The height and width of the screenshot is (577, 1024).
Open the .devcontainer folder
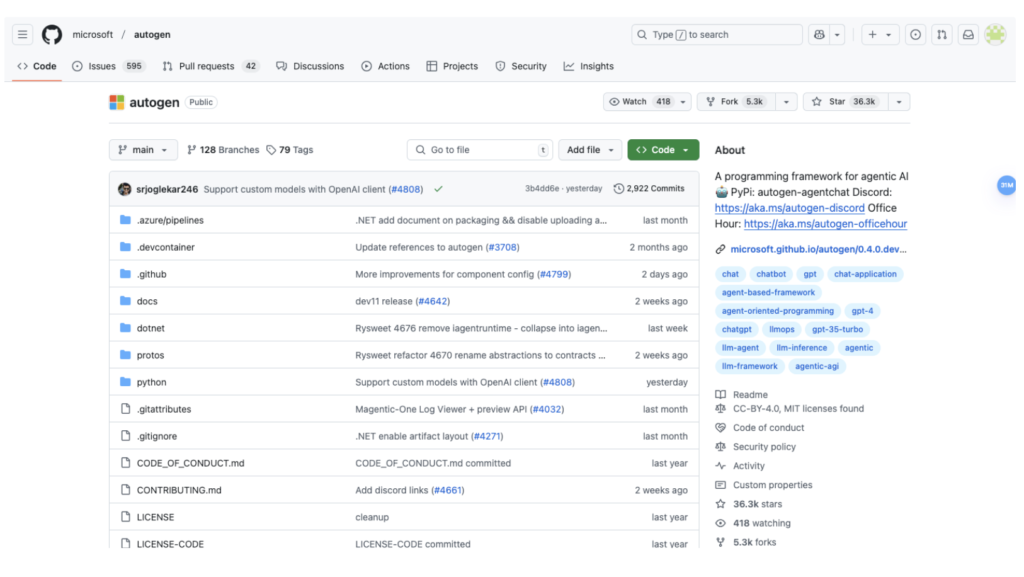(166, 247)
